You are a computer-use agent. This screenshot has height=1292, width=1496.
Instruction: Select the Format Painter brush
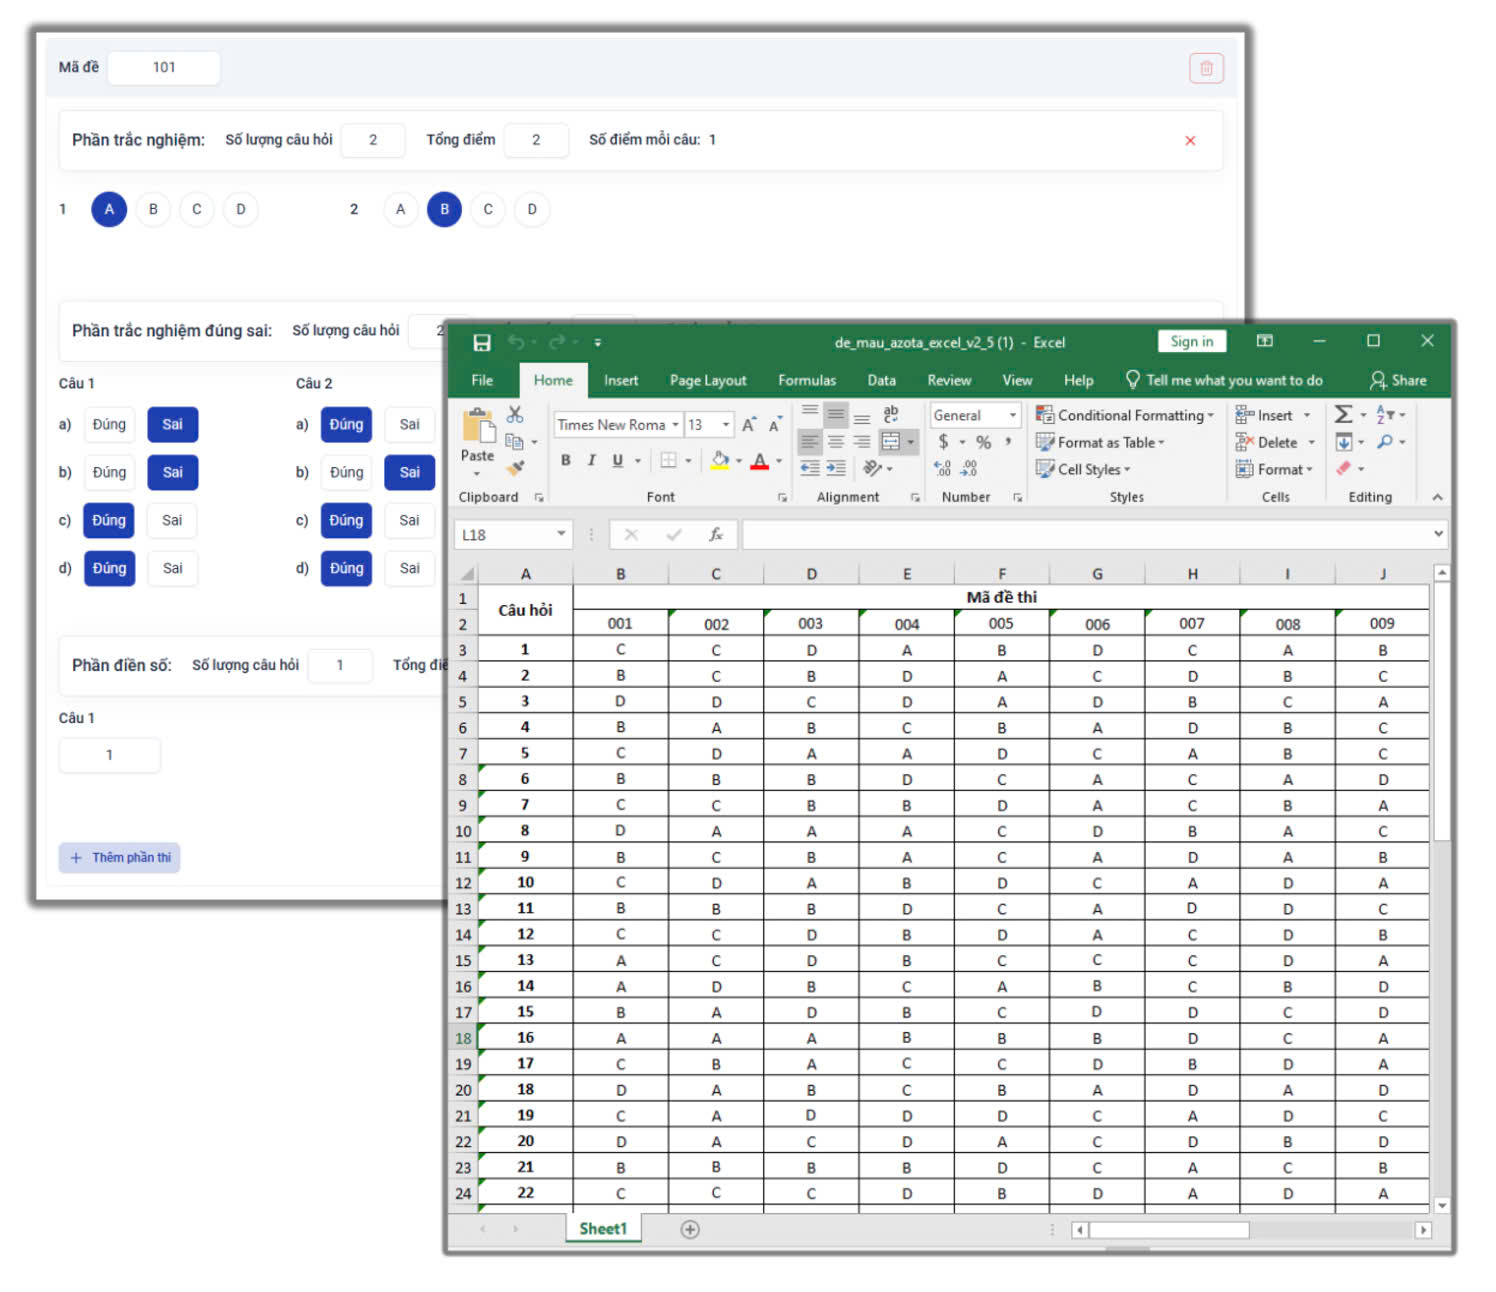pos(515,467)
